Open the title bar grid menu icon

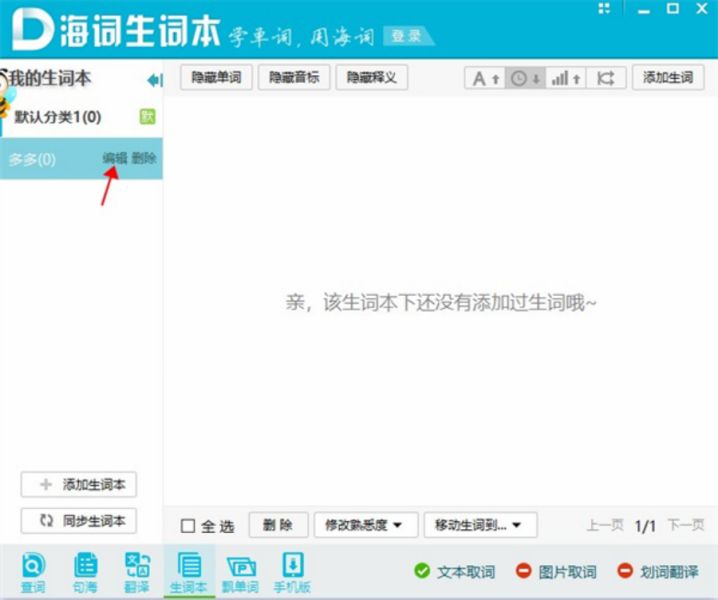tap(604, 9)
